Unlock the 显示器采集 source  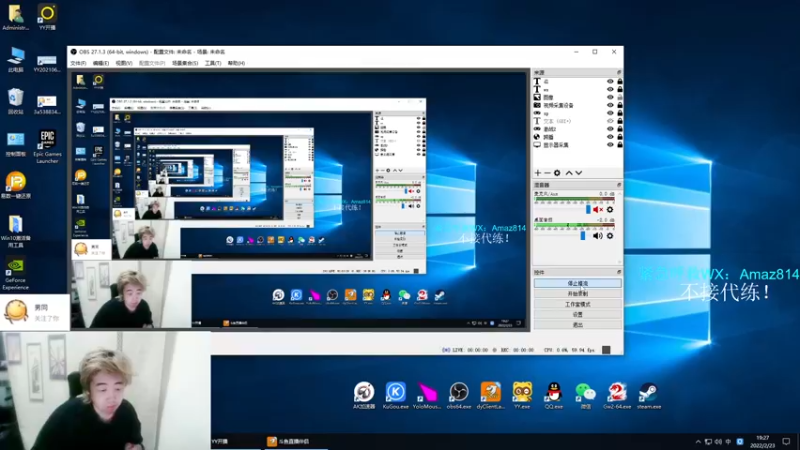point(620,145)
